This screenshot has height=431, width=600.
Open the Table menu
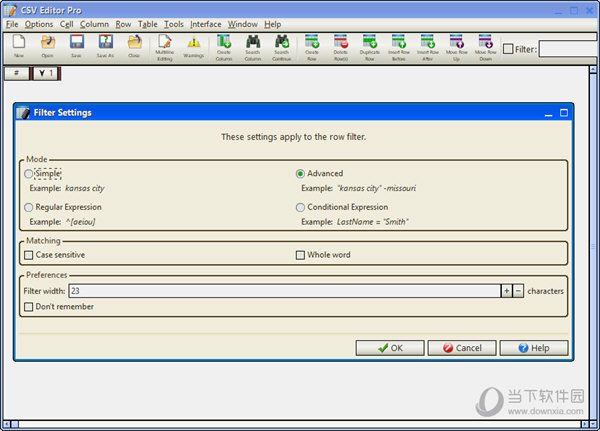click(x=148, y=24)
